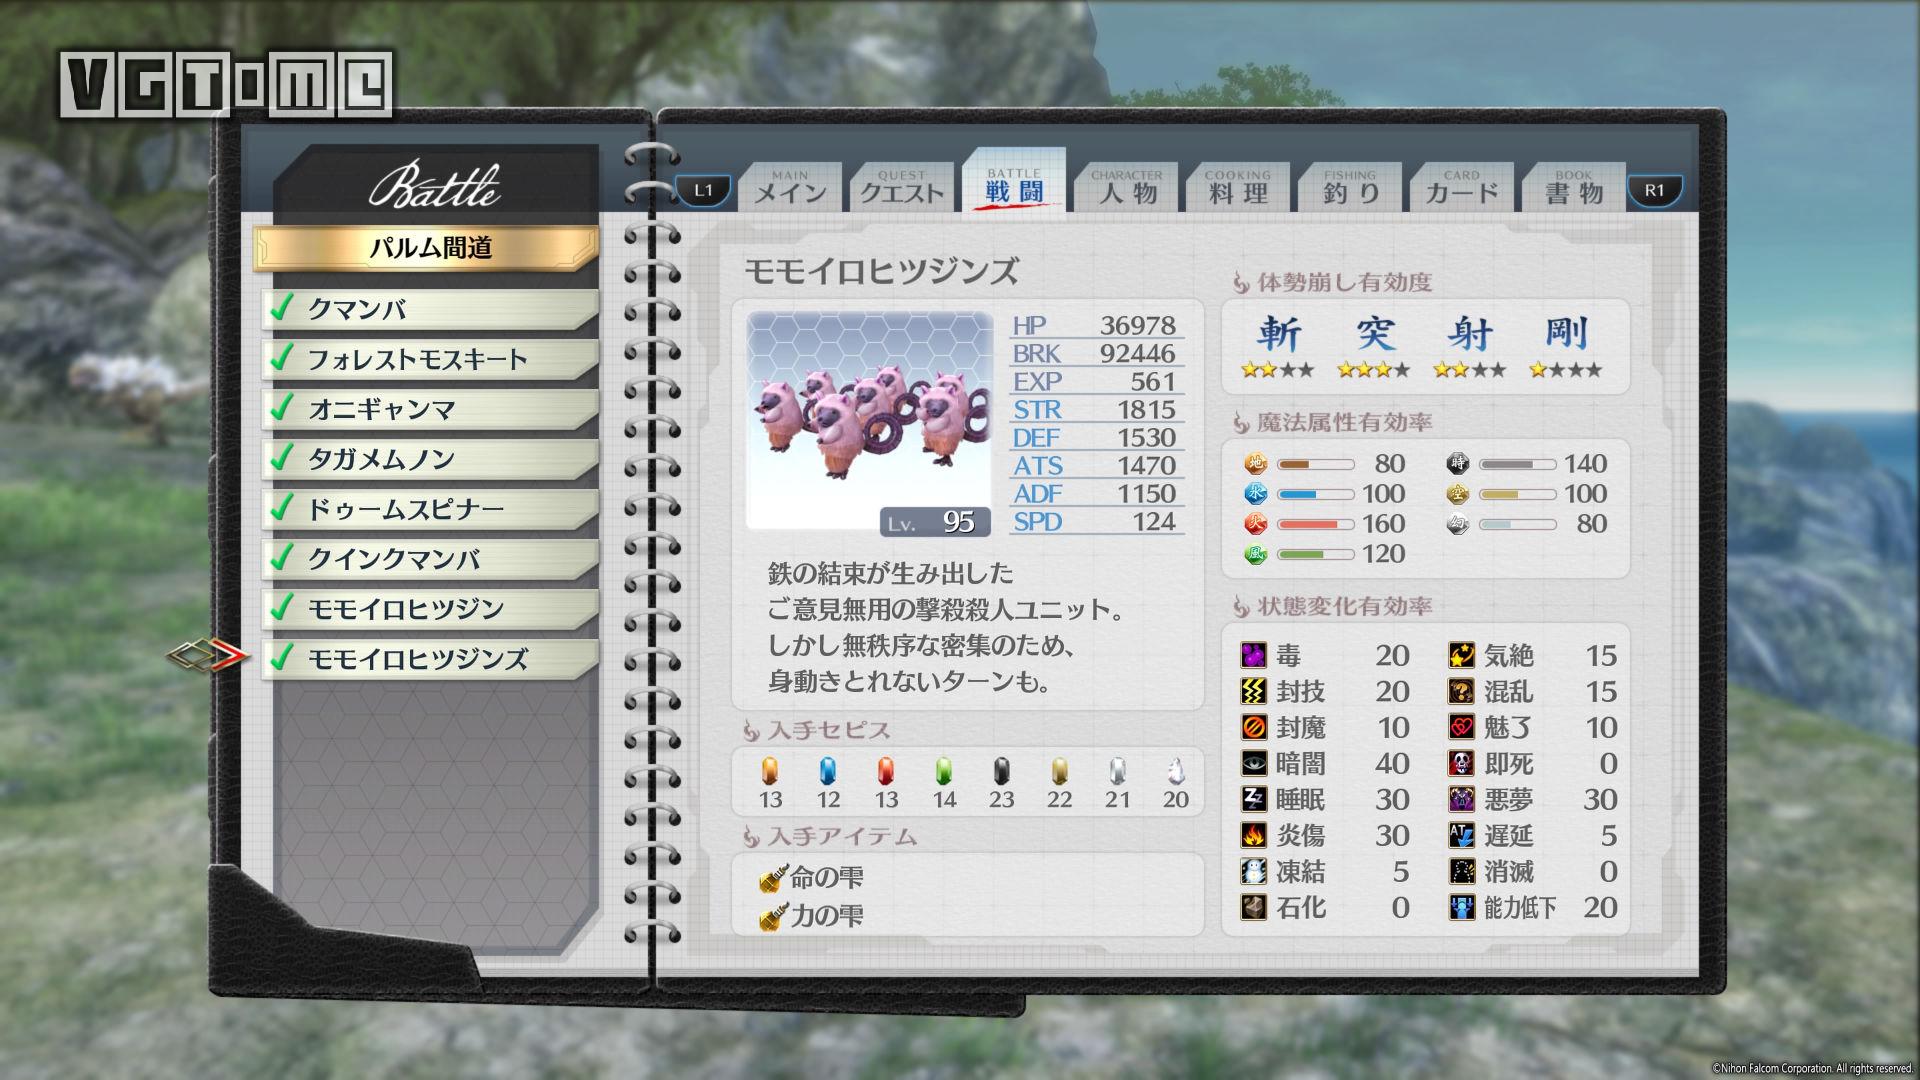This screenshot has height=1080, width=1920.
Task: Click the pink sheep enemy thumbnail
Action: click(x=868, y=420)
